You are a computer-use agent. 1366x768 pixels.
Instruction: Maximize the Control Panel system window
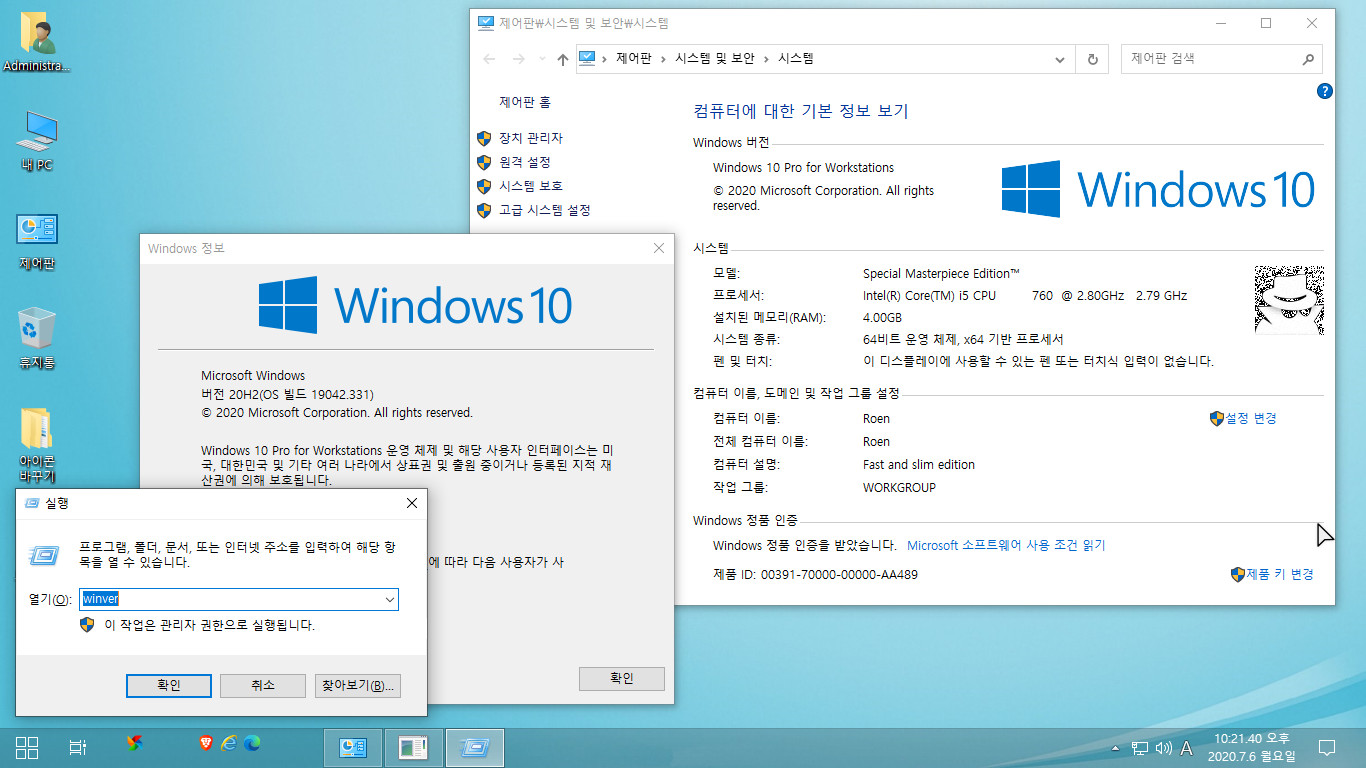[1265, 23]
